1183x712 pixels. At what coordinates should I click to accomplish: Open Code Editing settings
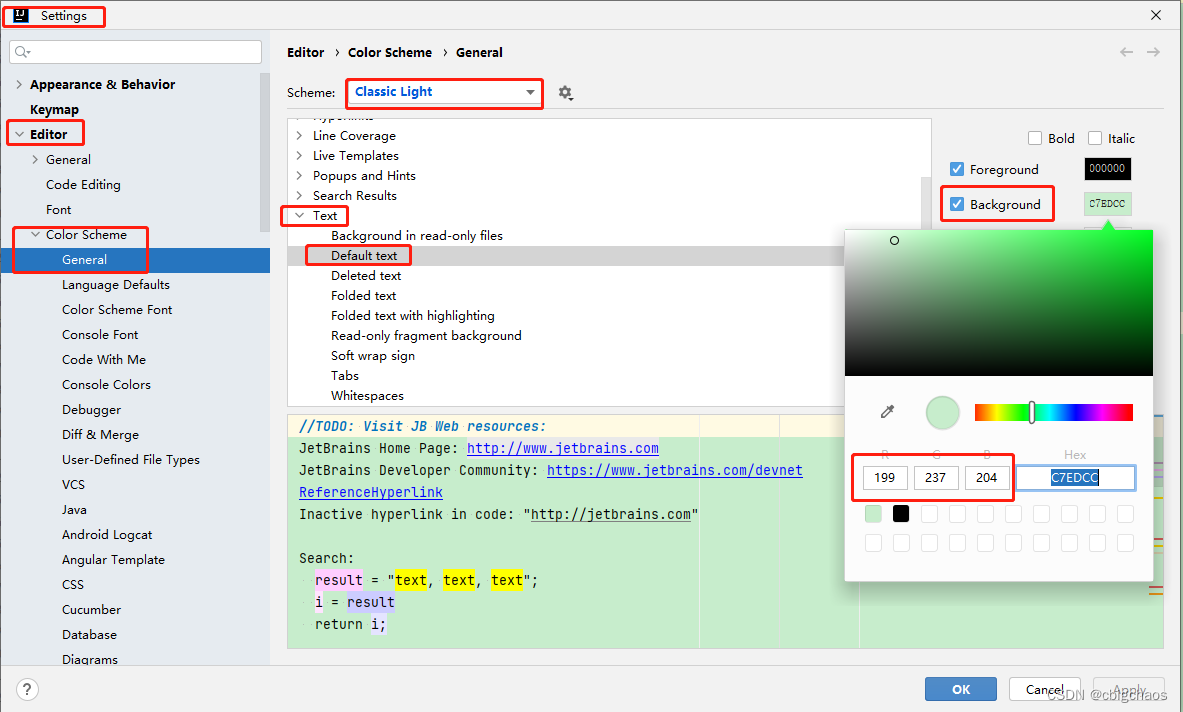tap(83, 185)
